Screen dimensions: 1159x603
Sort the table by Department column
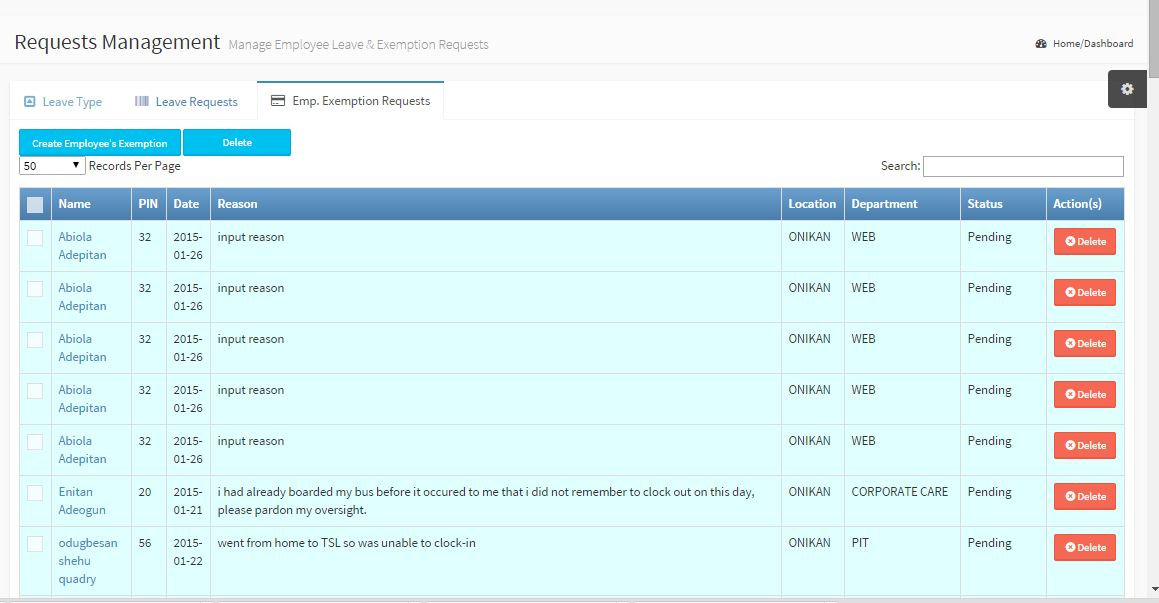click(x=884, y=204)
